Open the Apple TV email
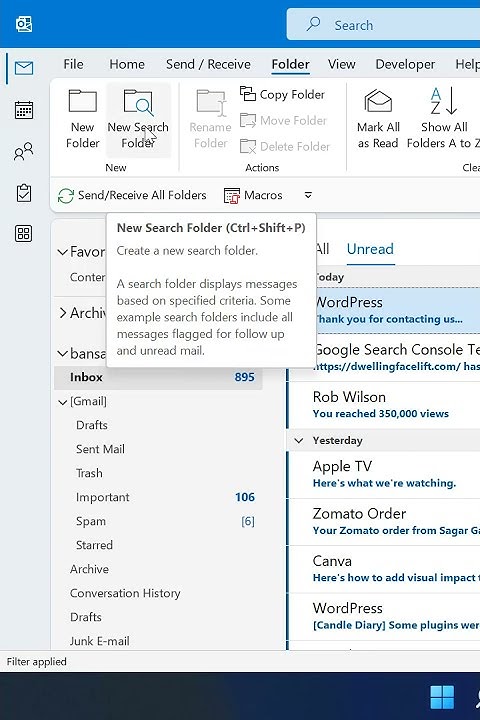Screen dimensions: 480x720 pos(384,474)
